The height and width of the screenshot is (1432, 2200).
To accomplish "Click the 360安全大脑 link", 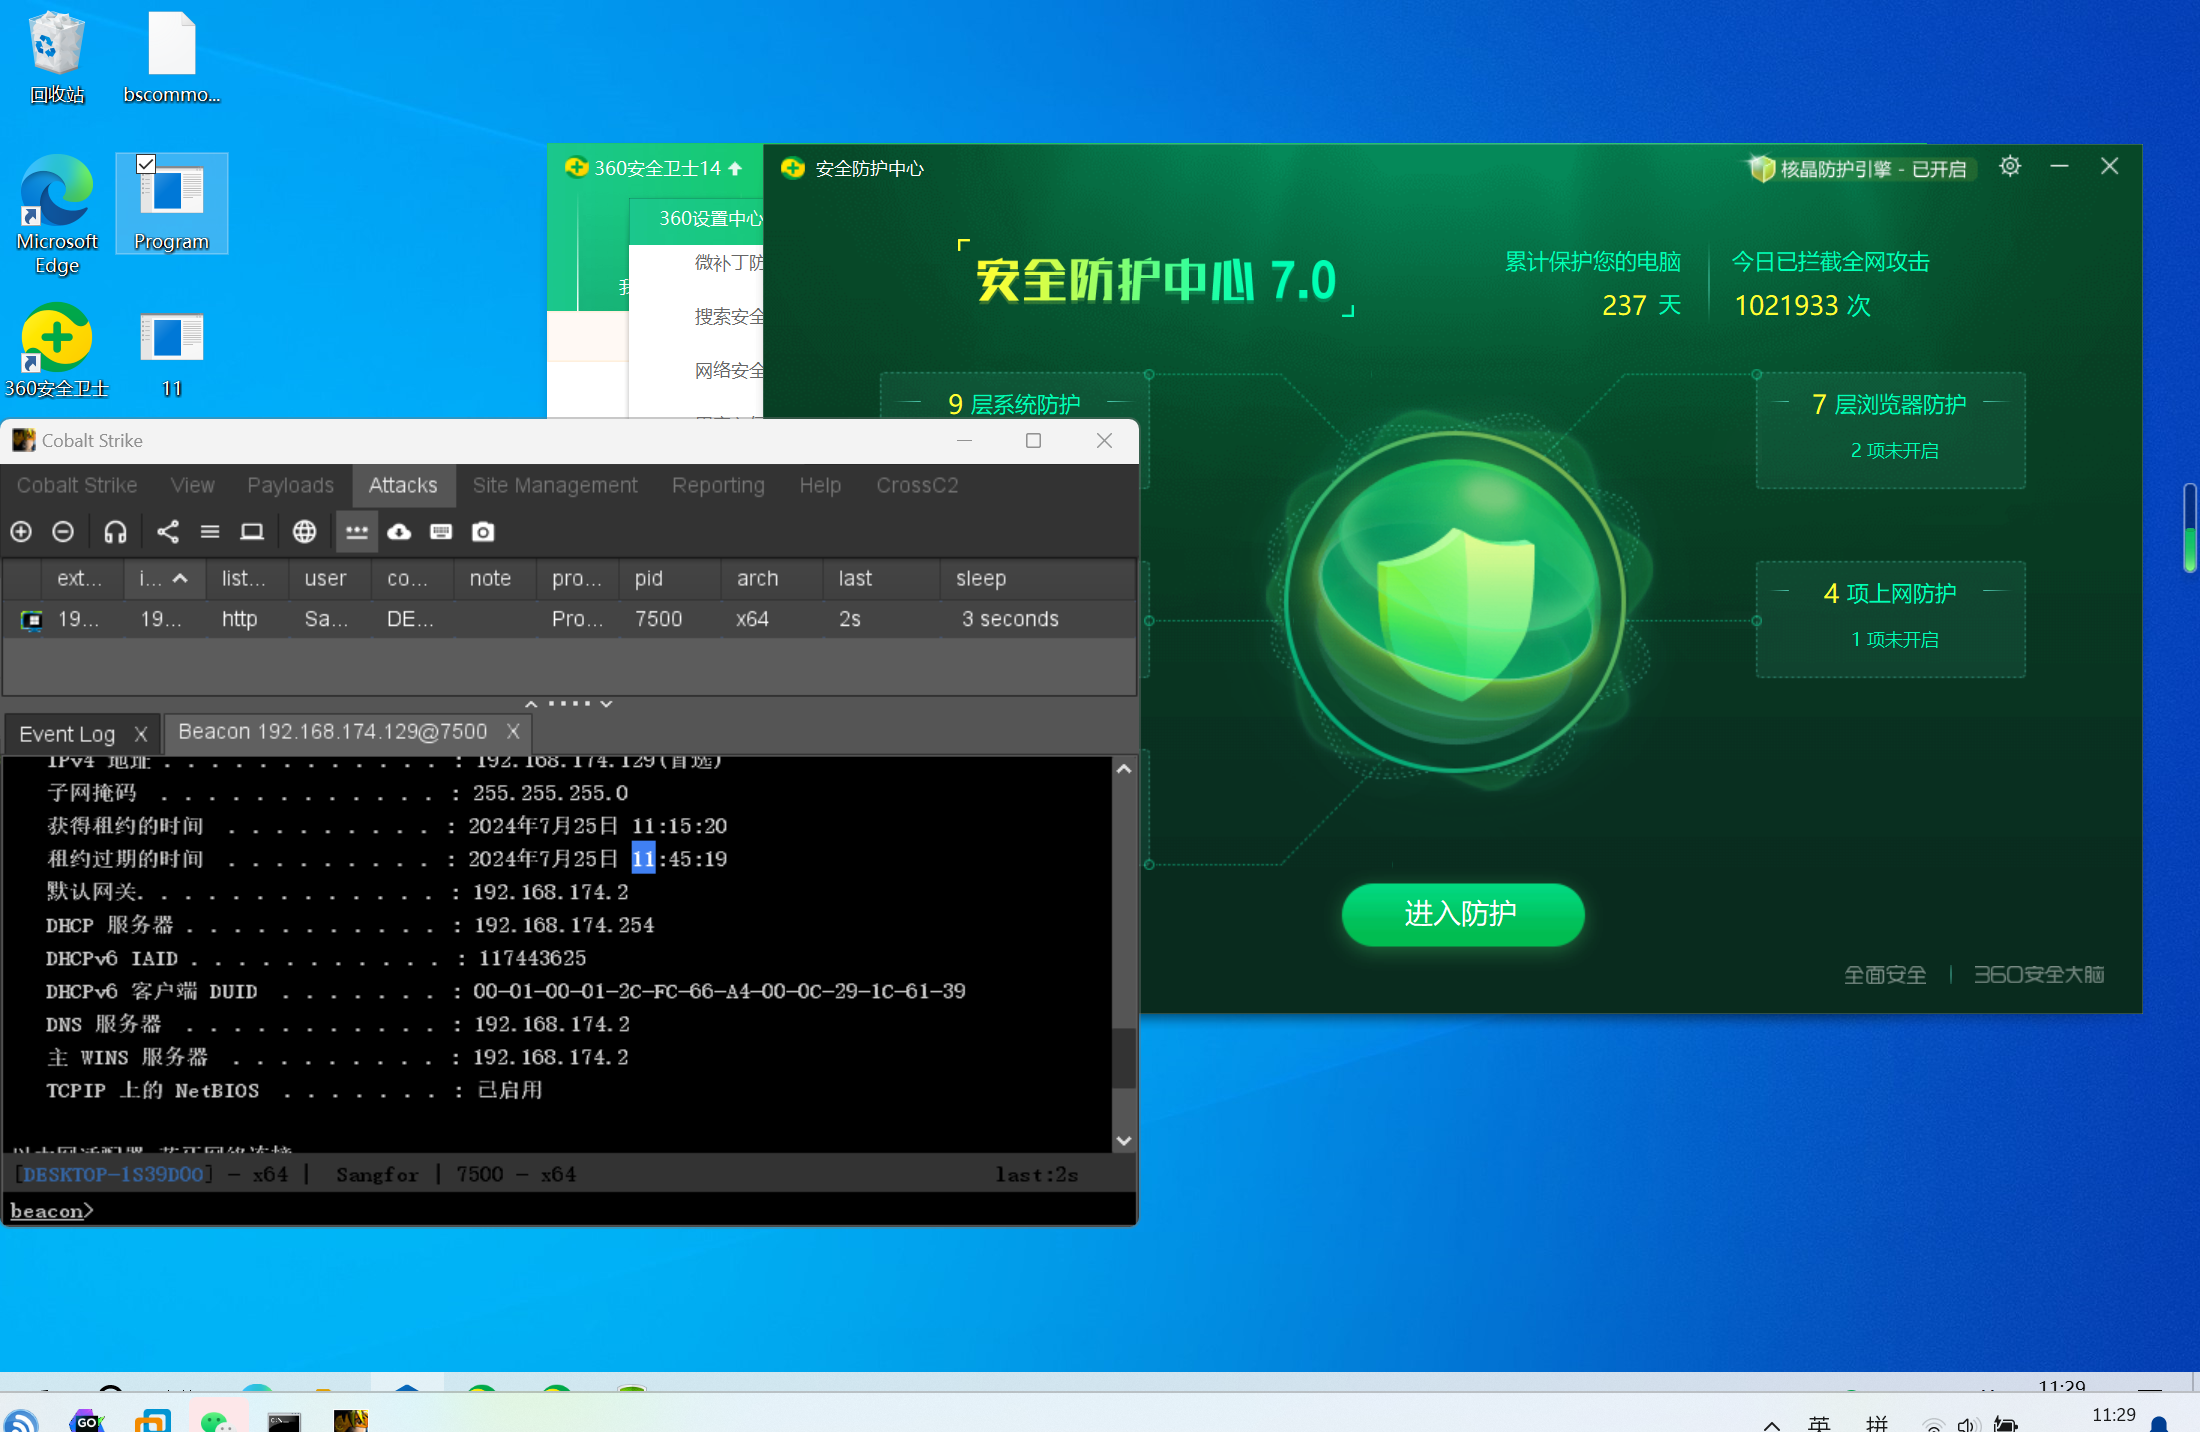I will [2038, 974].
